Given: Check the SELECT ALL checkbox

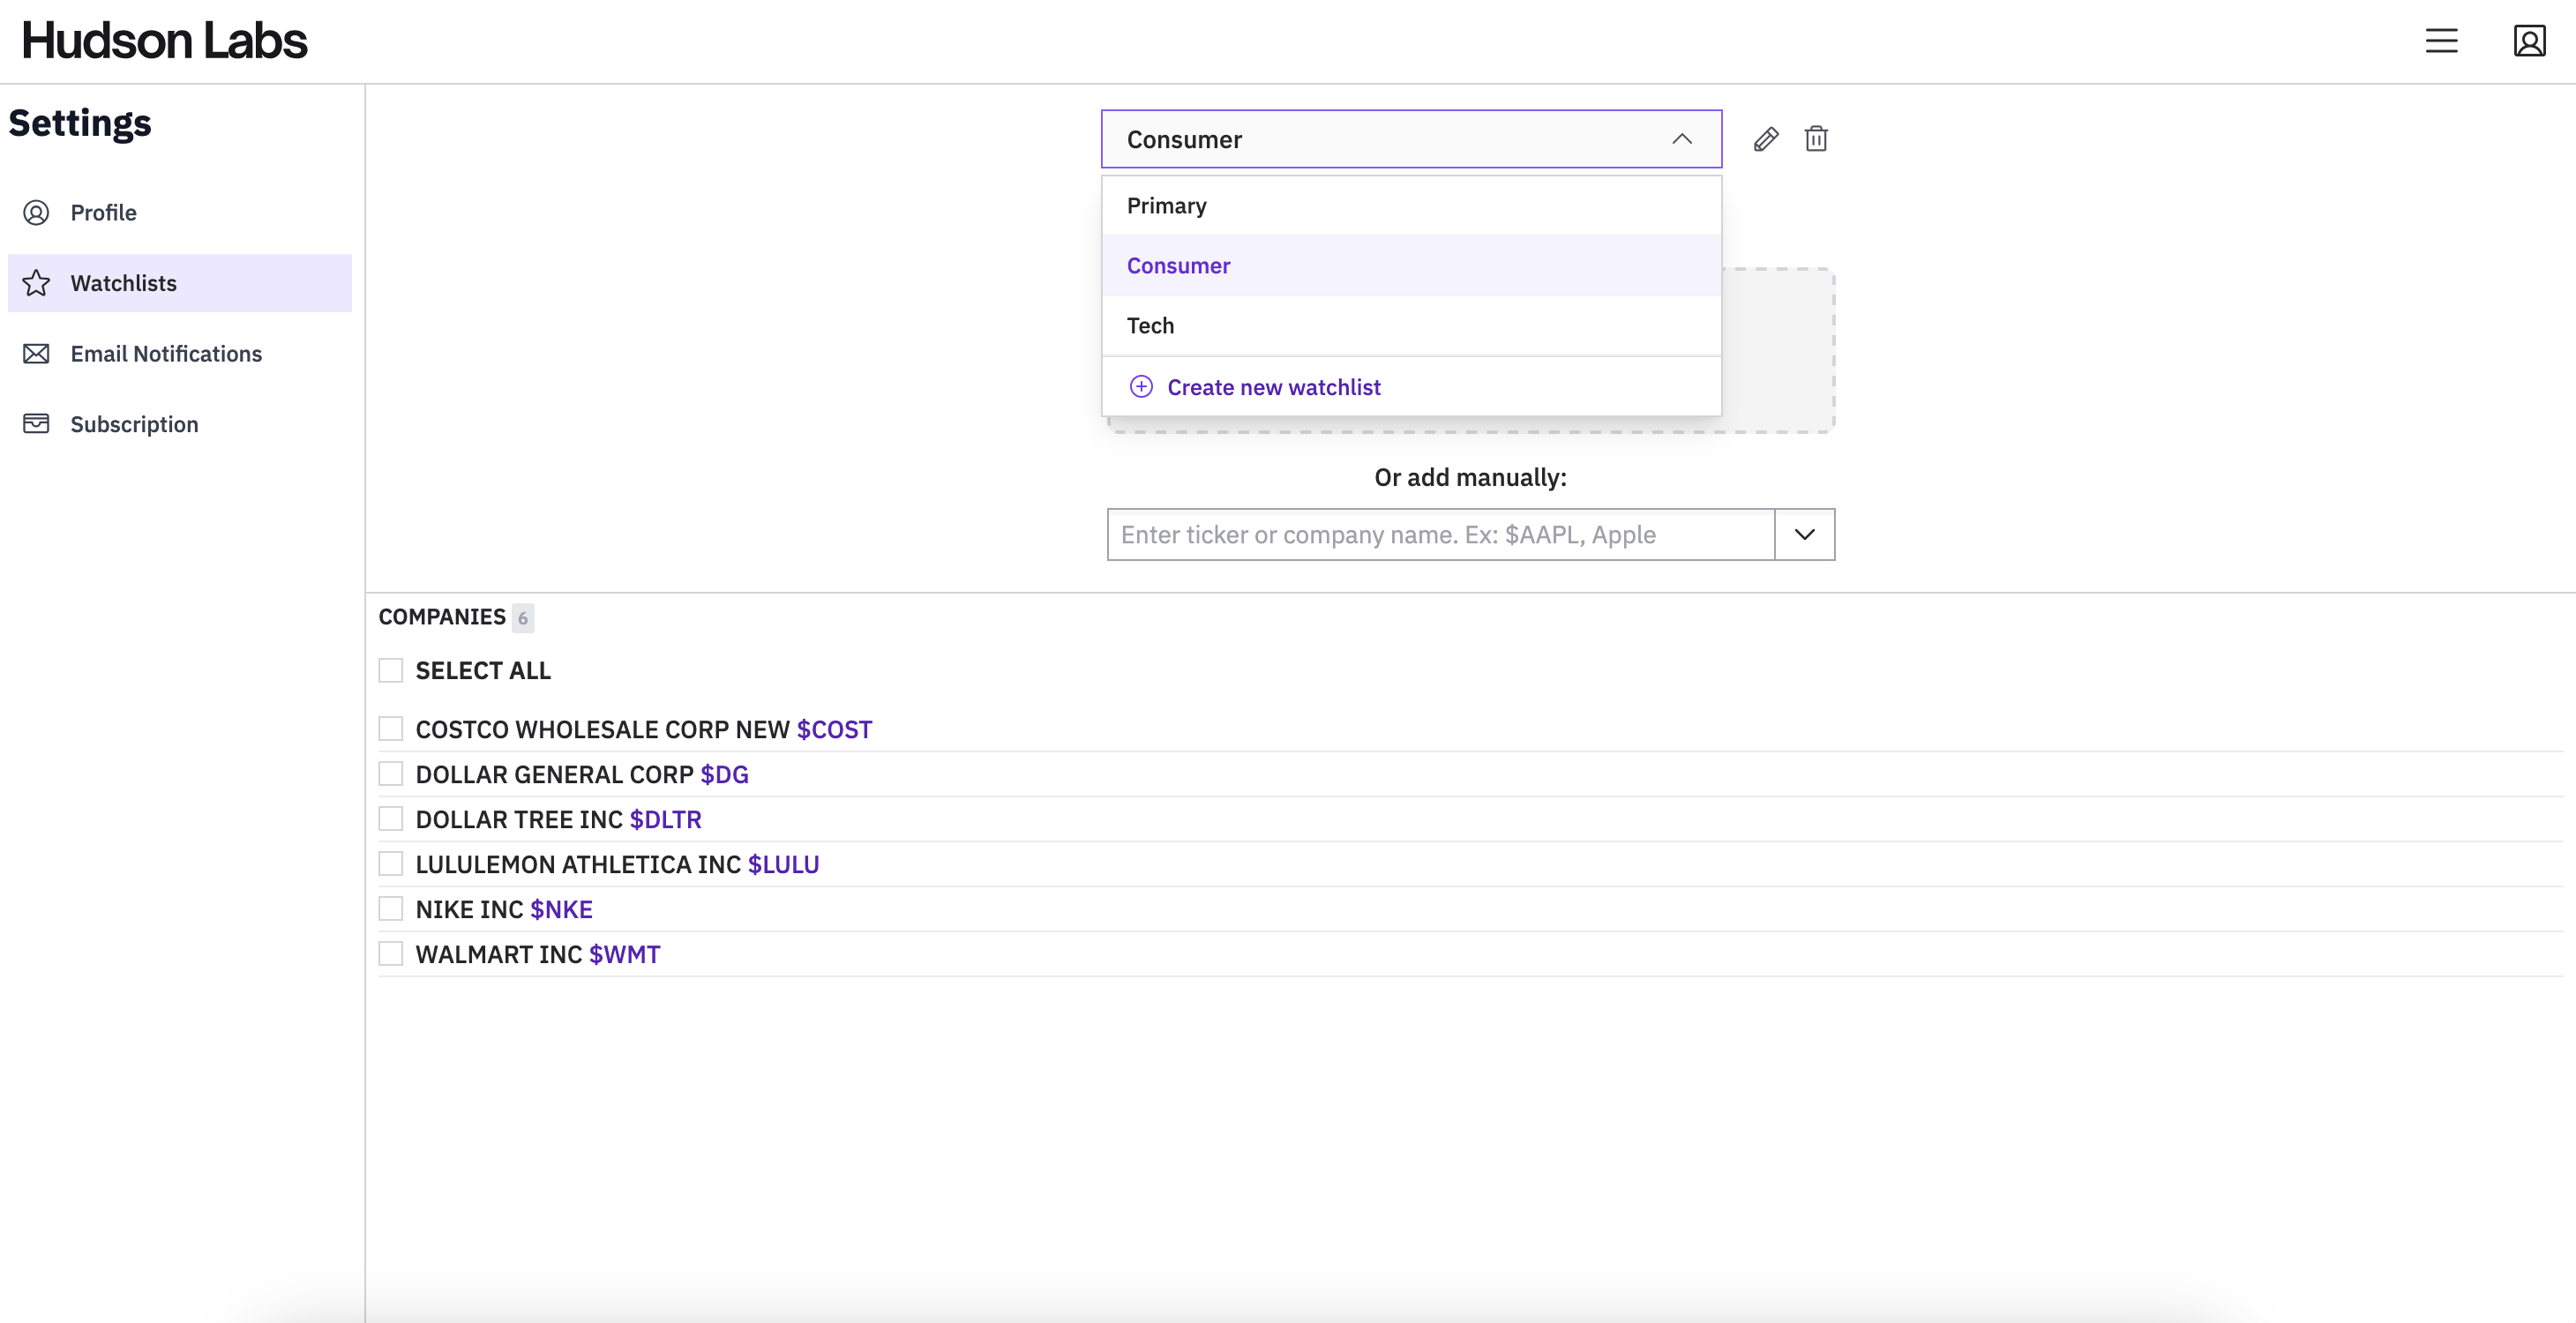Looking at the screenshot, I should (x=391, y=670).
